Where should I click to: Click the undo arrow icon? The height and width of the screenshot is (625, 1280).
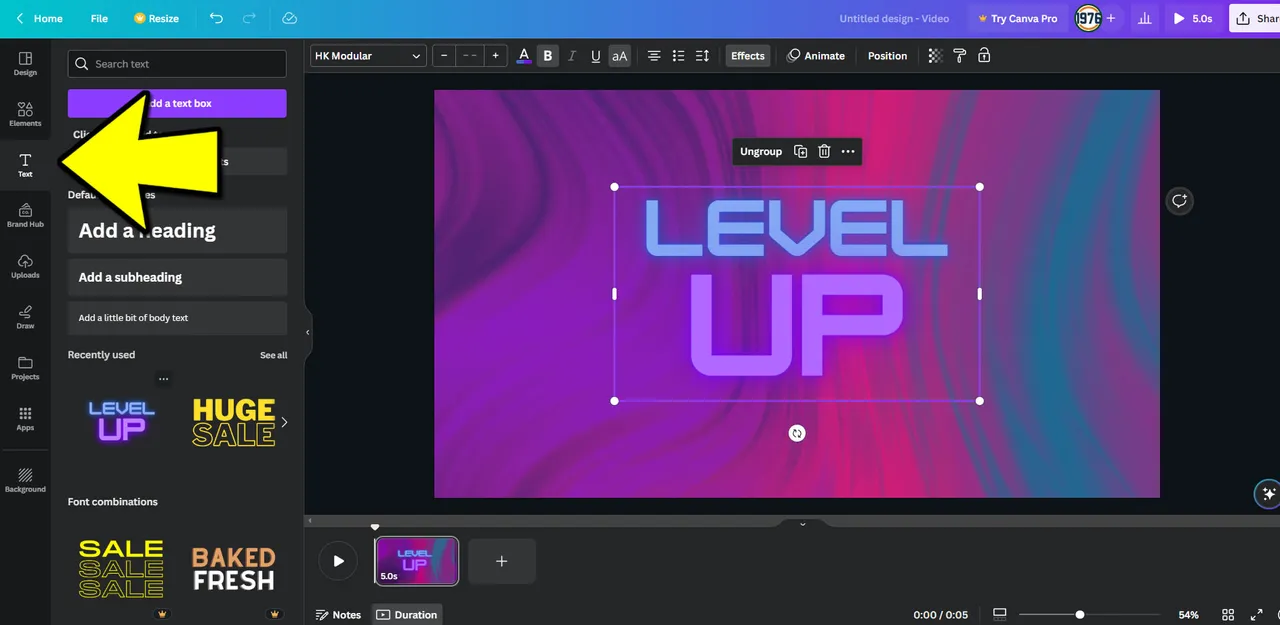click(217, 18)
